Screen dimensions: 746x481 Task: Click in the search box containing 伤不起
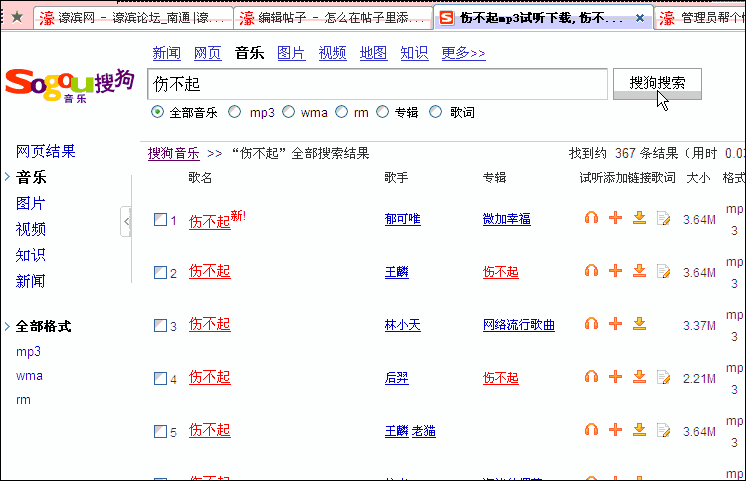[377, 84]
